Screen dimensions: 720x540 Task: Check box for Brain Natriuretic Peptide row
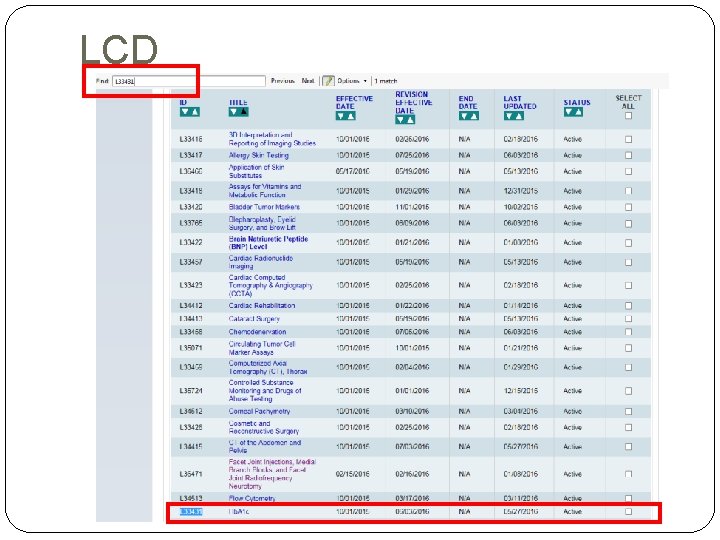coord(628,242)
